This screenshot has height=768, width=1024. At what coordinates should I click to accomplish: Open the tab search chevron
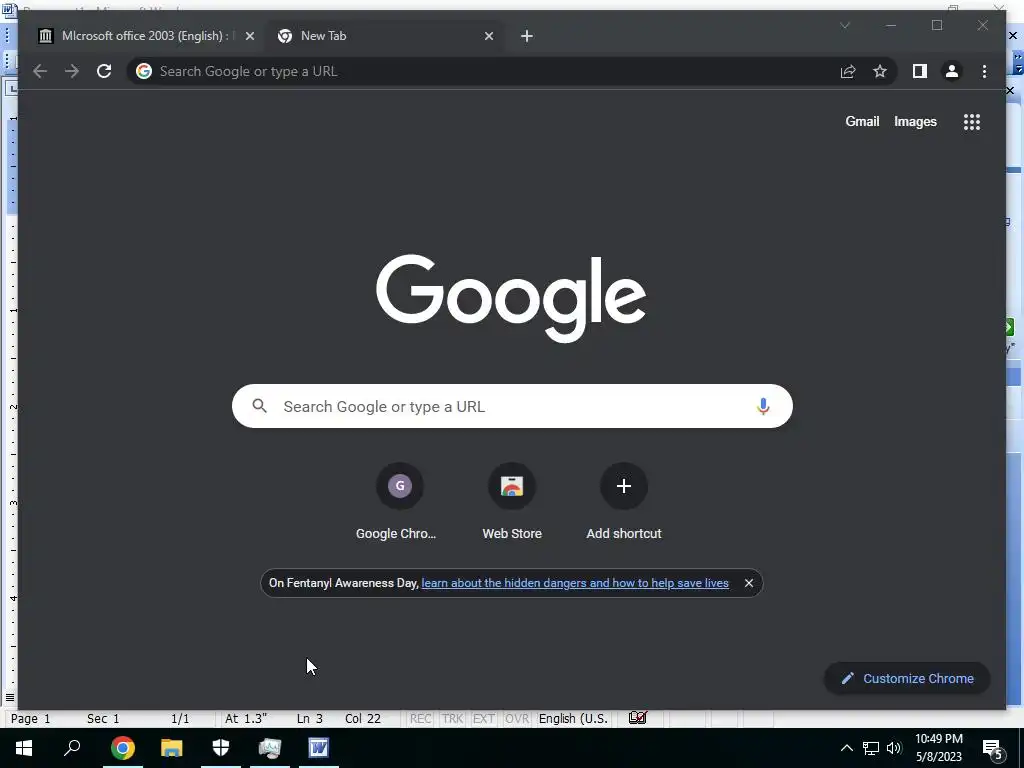(x=844, y=25)
